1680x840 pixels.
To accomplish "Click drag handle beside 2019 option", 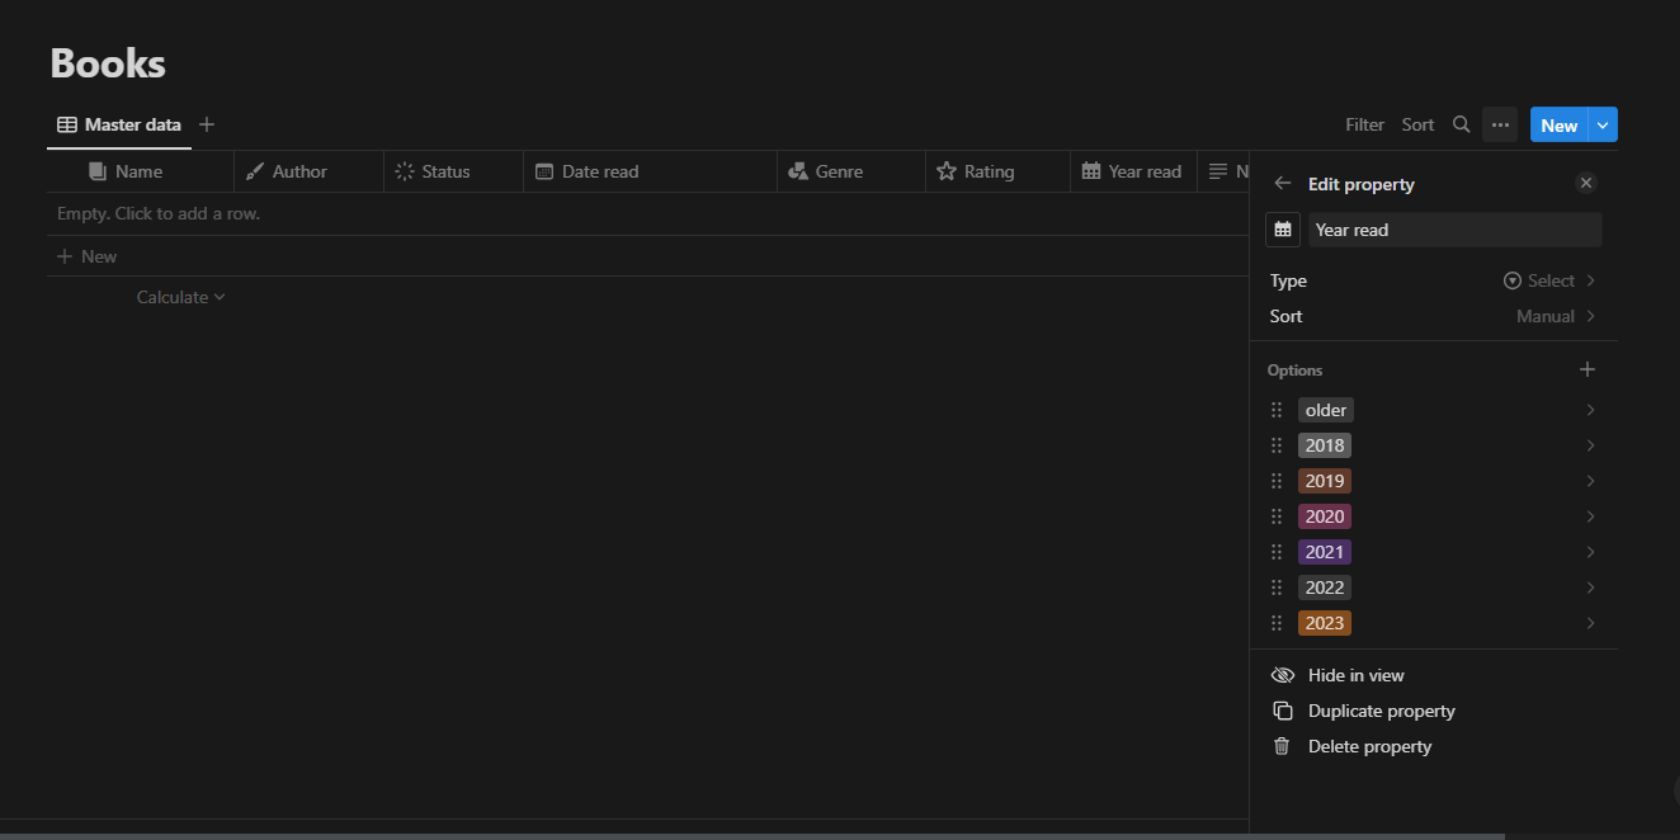I will click(x=1277, y=481).
